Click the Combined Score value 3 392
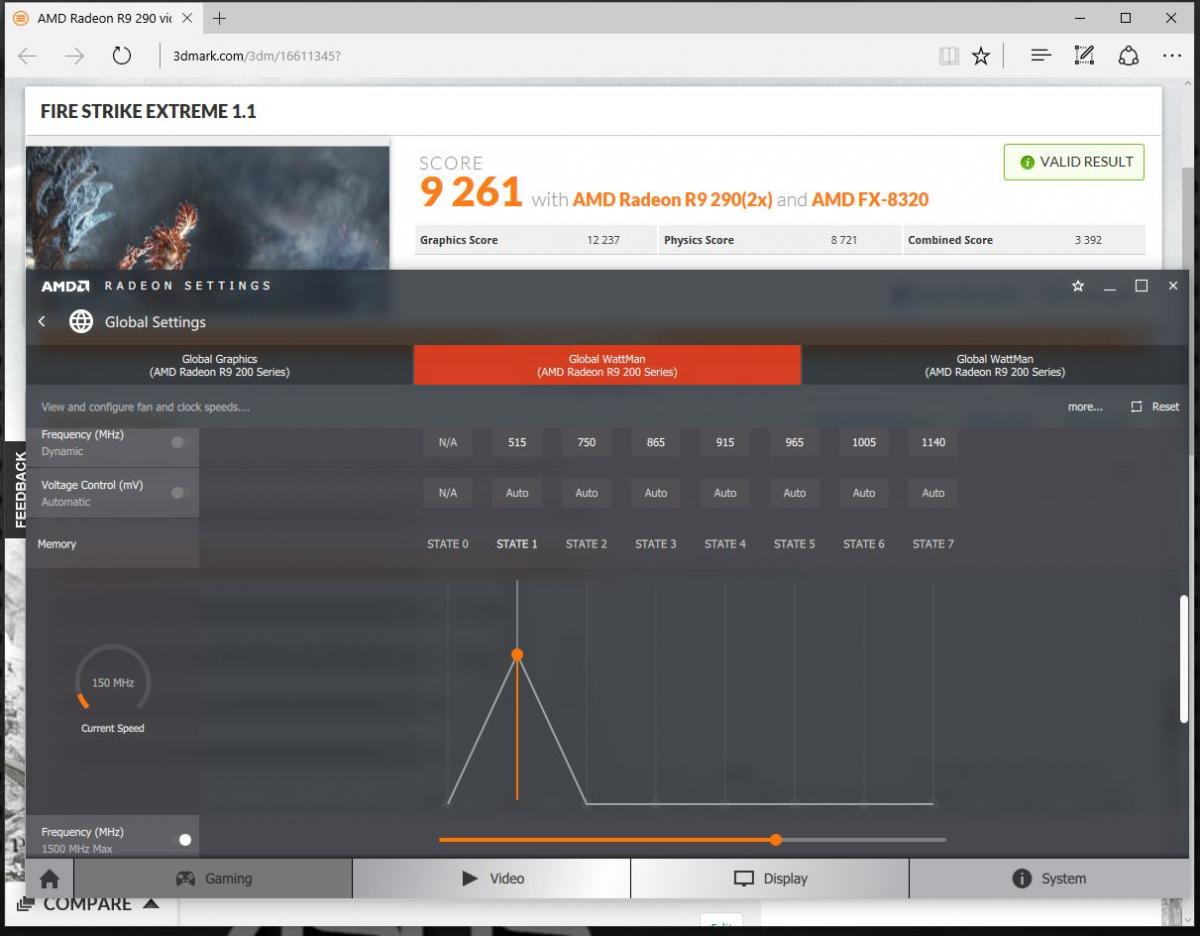The image size is (1200, 936). pyautogui.click(x=1088, y=240)
